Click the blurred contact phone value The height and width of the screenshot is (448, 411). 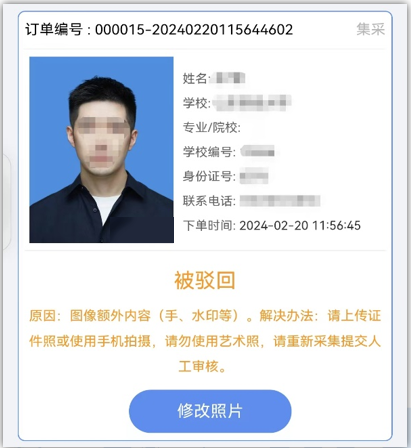(280, 201)
